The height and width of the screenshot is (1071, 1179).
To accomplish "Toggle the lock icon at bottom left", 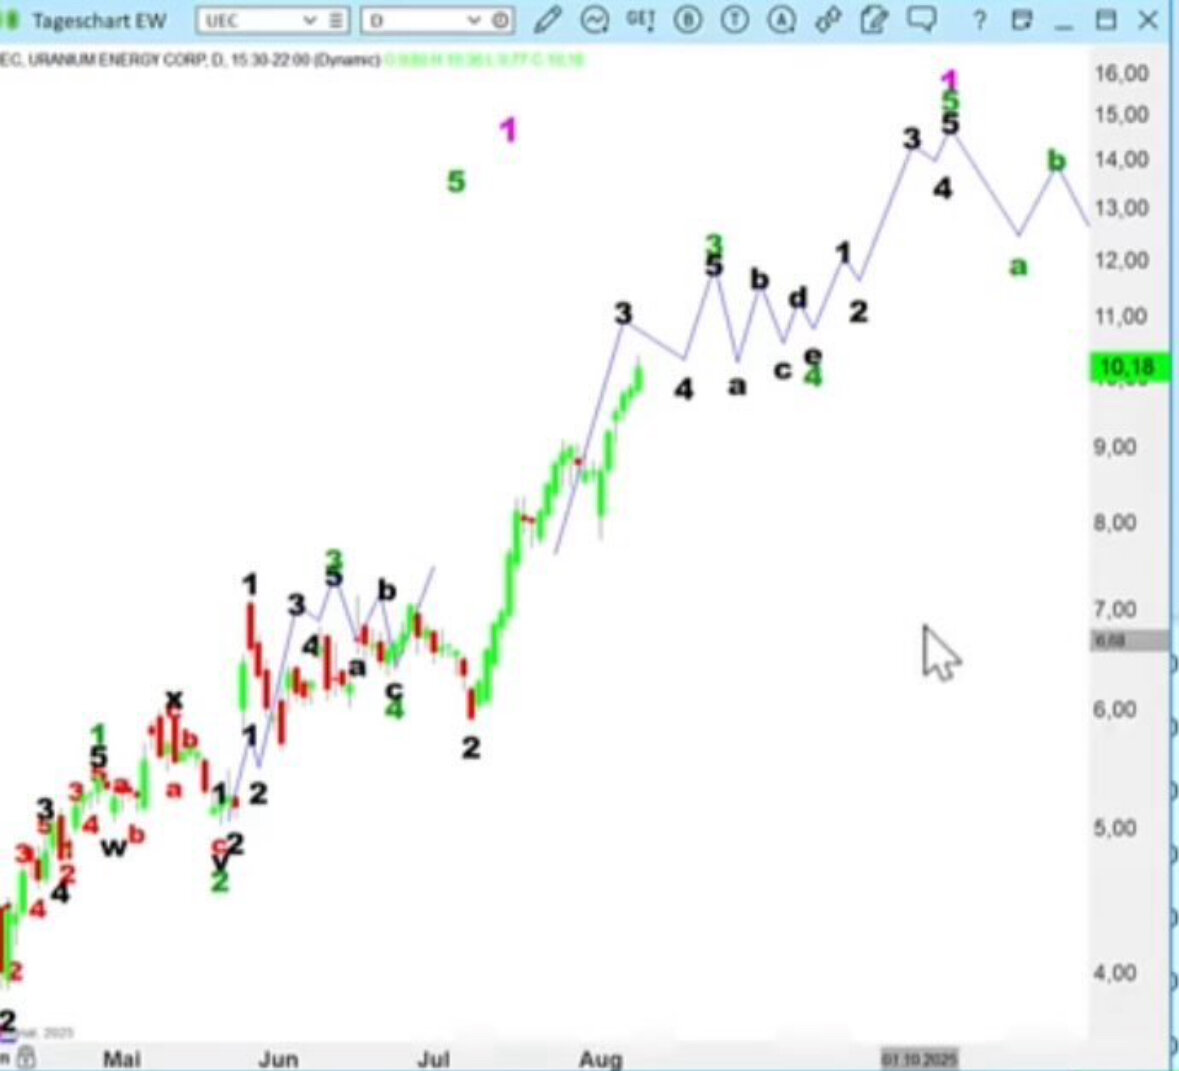I will click(x=27, y=1057).
